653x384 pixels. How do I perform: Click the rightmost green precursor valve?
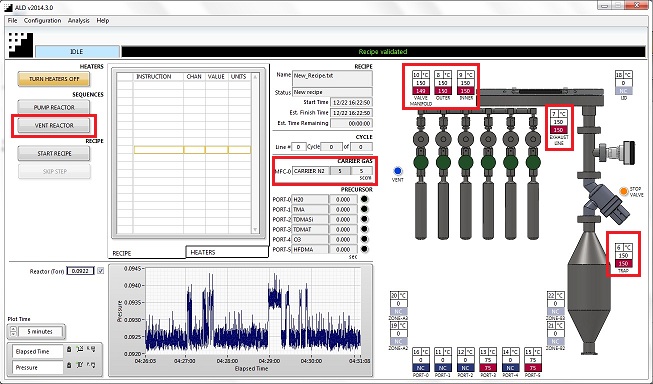pos(533,163)
